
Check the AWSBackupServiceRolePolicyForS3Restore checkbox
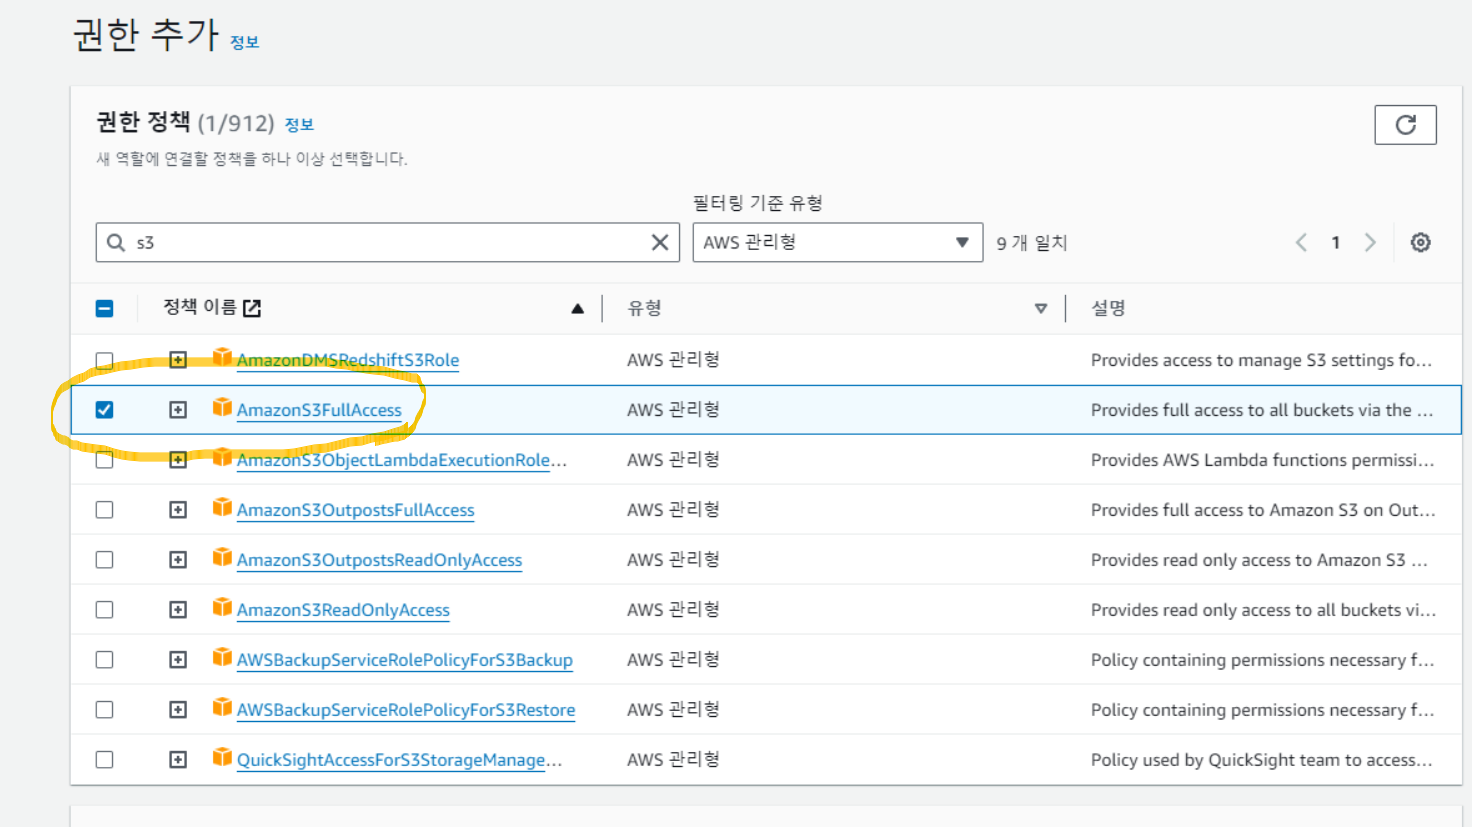point(104,710)
